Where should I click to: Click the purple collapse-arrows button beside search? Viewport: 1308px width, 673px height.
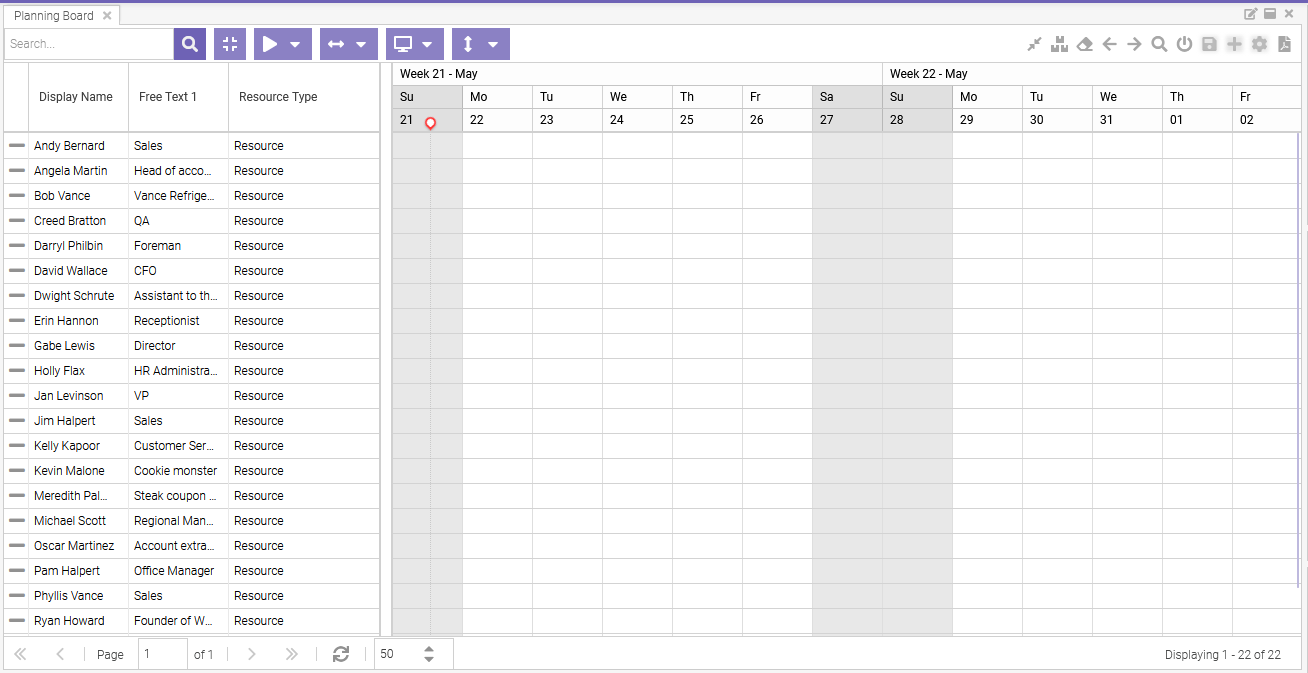230,44
